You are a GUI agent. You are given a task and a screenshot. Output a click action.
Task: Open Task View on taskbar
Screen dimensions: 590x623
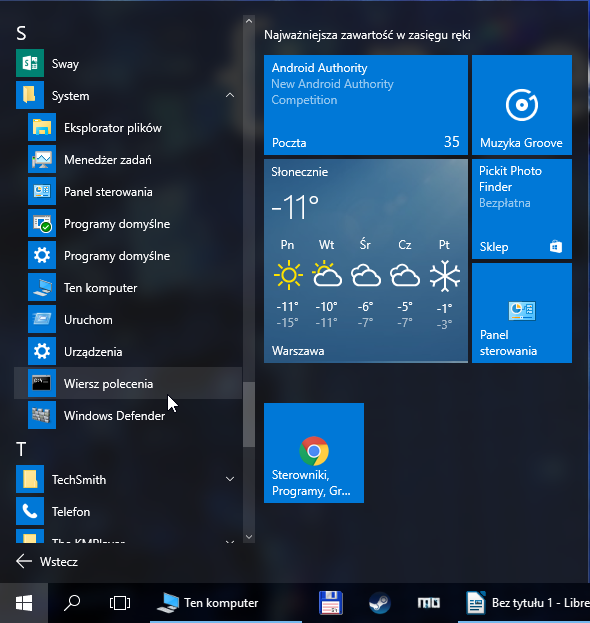[x=120, y=603]
